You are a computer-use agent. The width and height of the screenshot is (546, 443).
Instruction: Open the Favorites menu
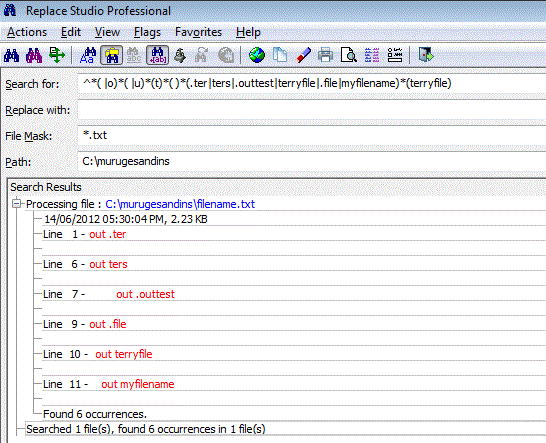(x=198, y=32)
